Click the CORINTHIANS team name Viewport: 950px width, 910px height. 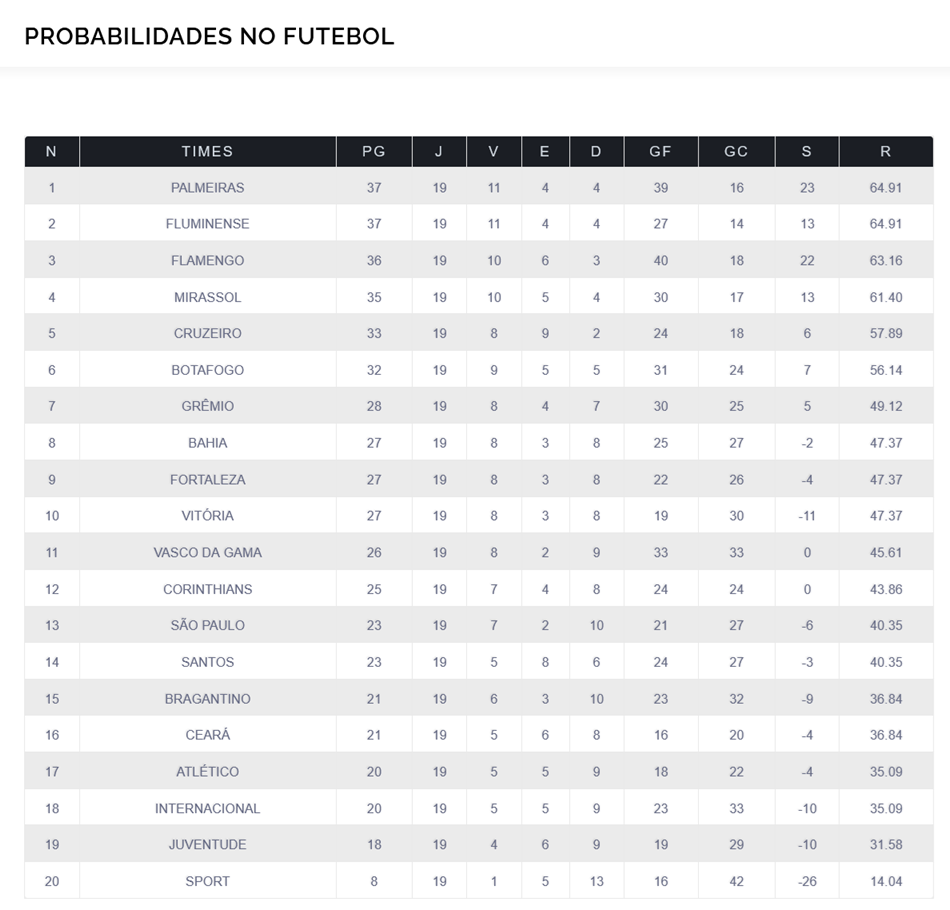coord(207,589)
